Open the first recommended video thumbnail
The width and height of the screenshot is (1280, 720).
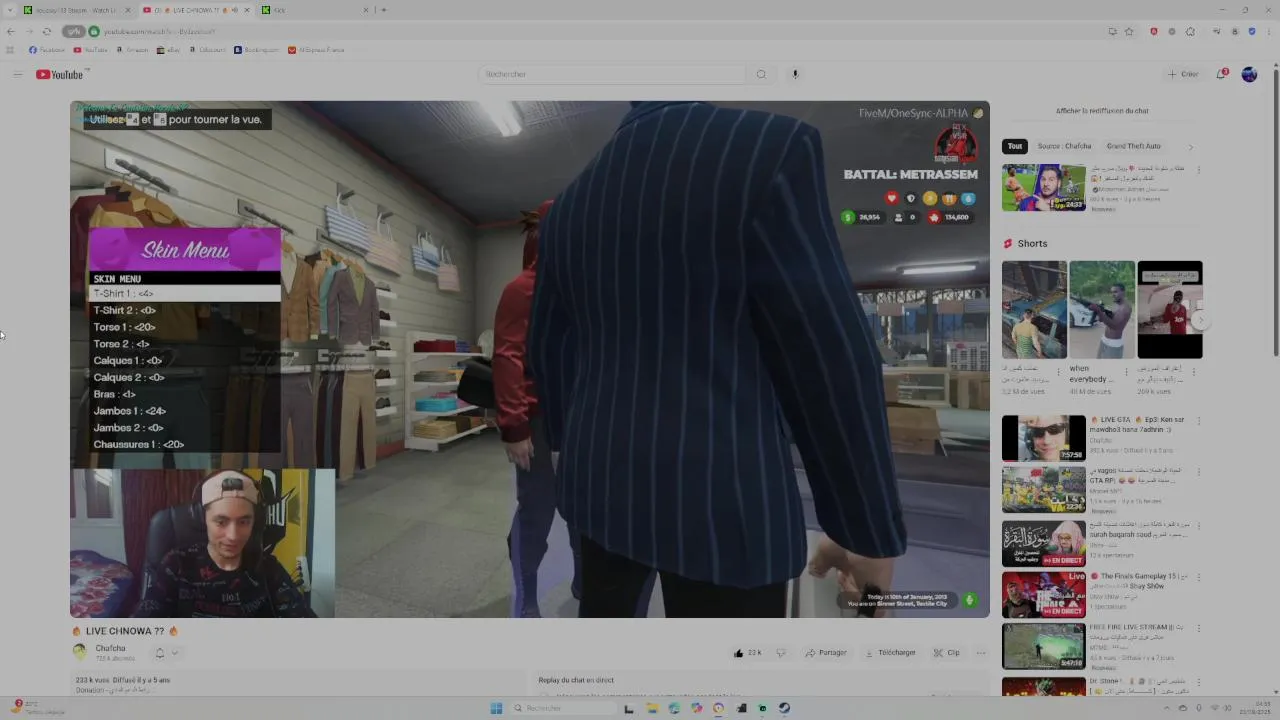click(1043, 188)
